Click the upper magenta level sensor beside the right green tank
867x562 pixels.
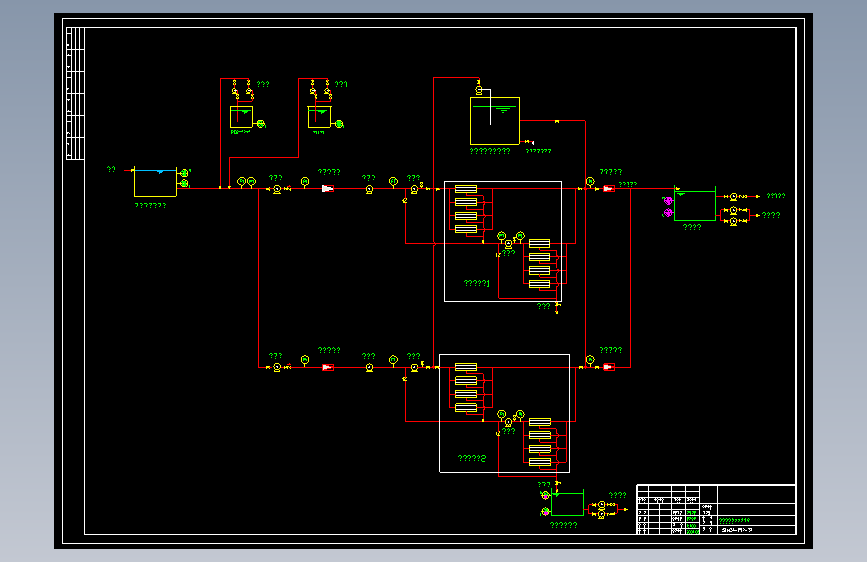pyautogui.click(x=668, y=201)
